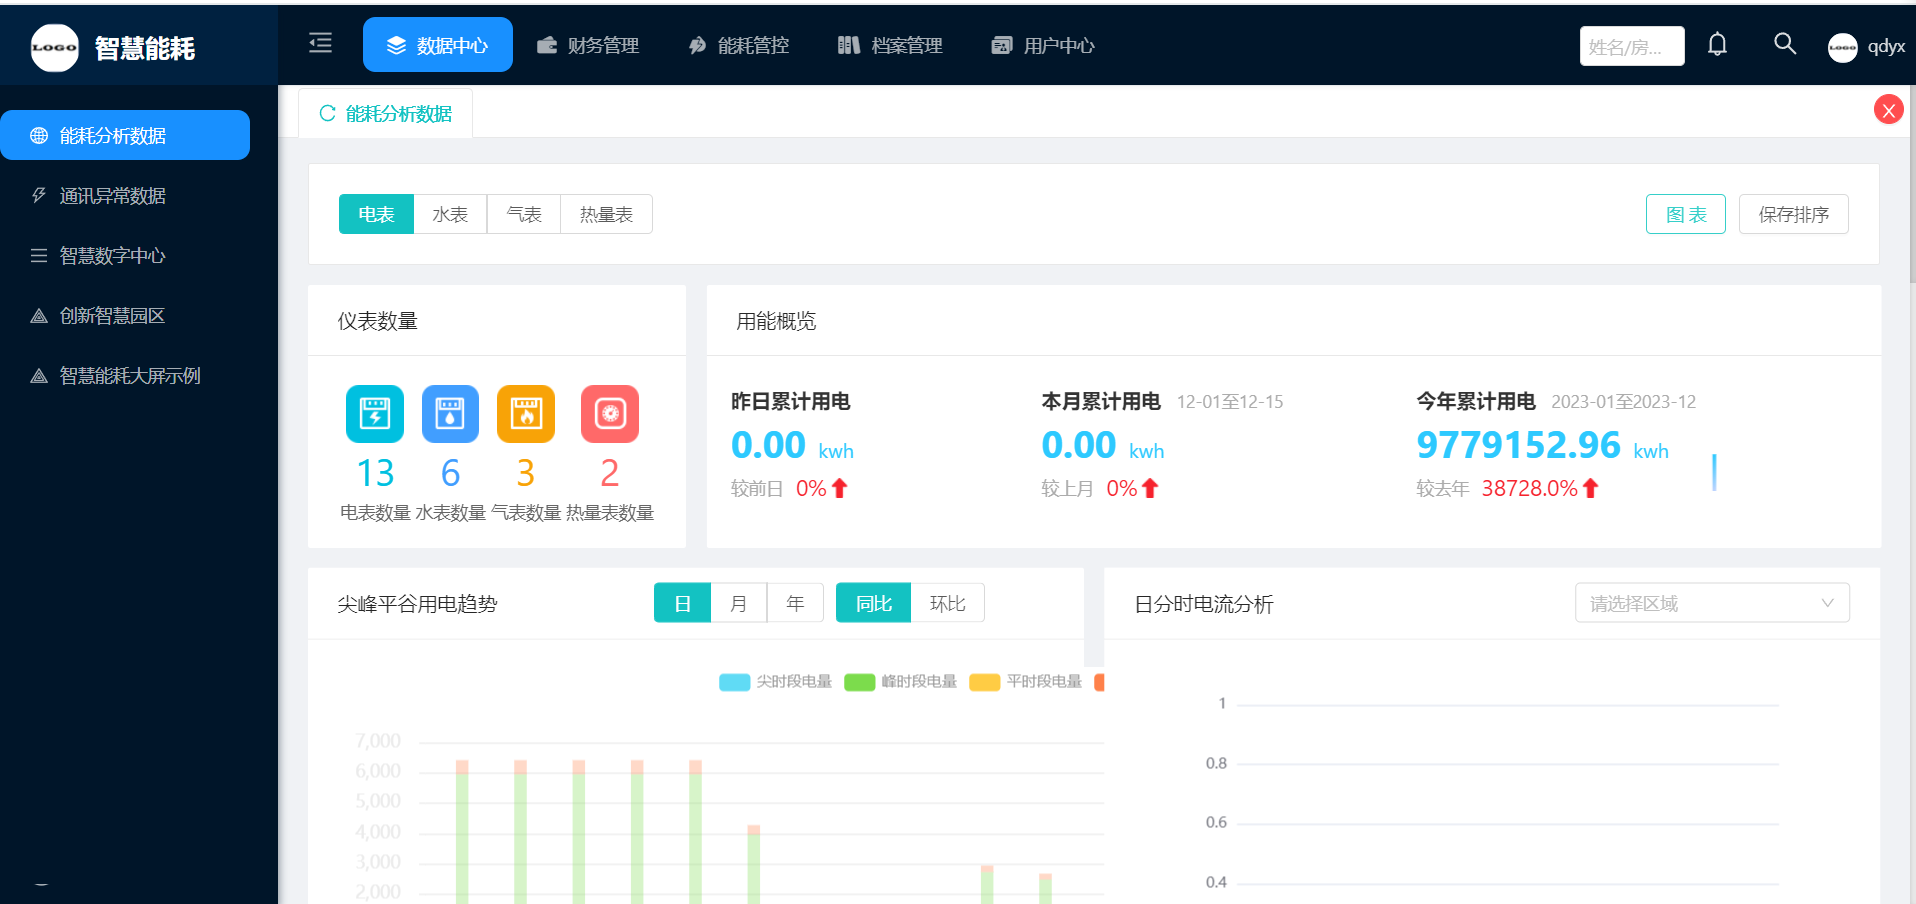The height and width of the screenshot is (904, 1916).
Task: Toggle 尖时段电量 legend swatch
Action: [x=734, y=682]
